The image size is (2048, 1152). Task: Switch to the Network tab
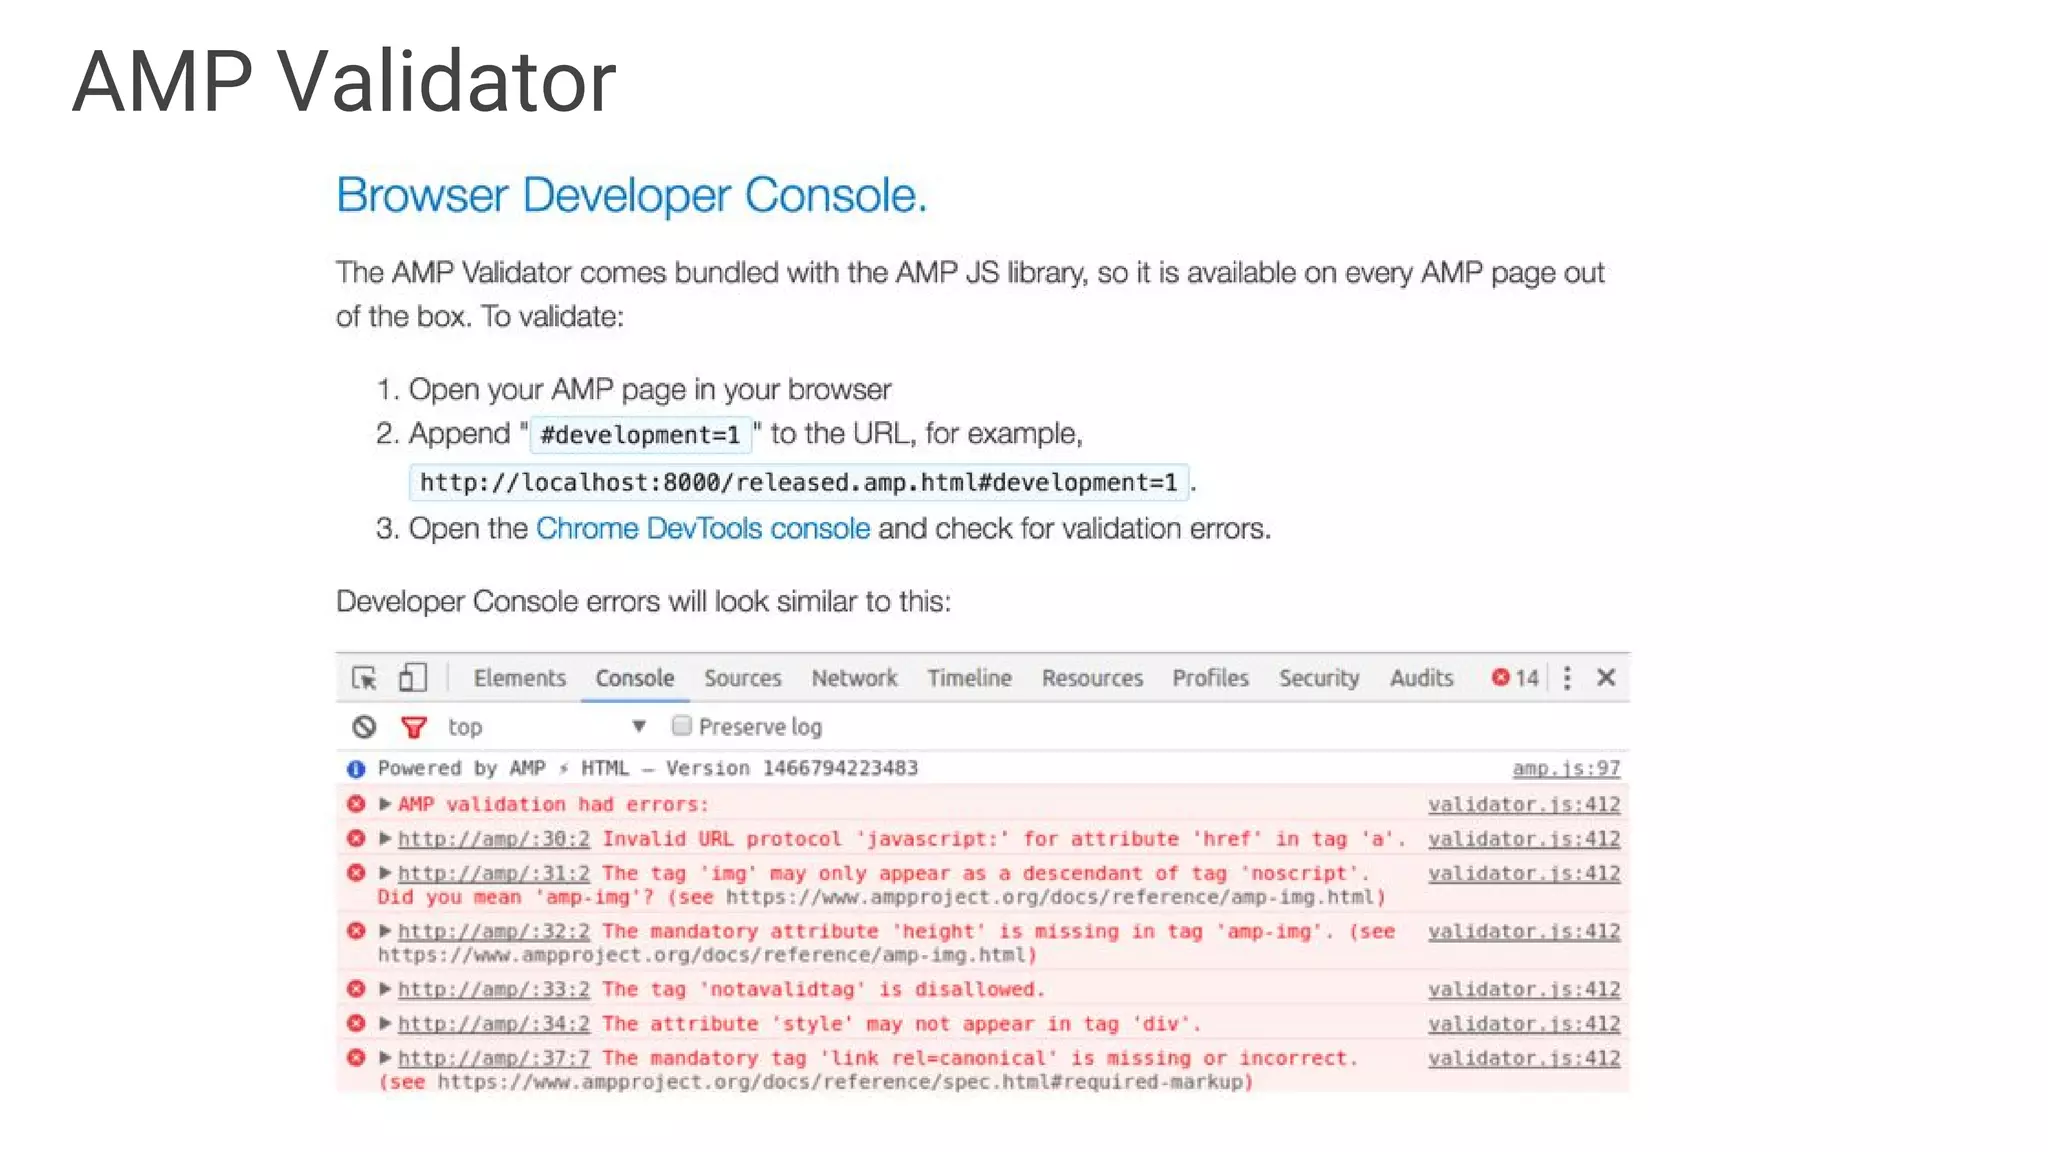point(854,678)
